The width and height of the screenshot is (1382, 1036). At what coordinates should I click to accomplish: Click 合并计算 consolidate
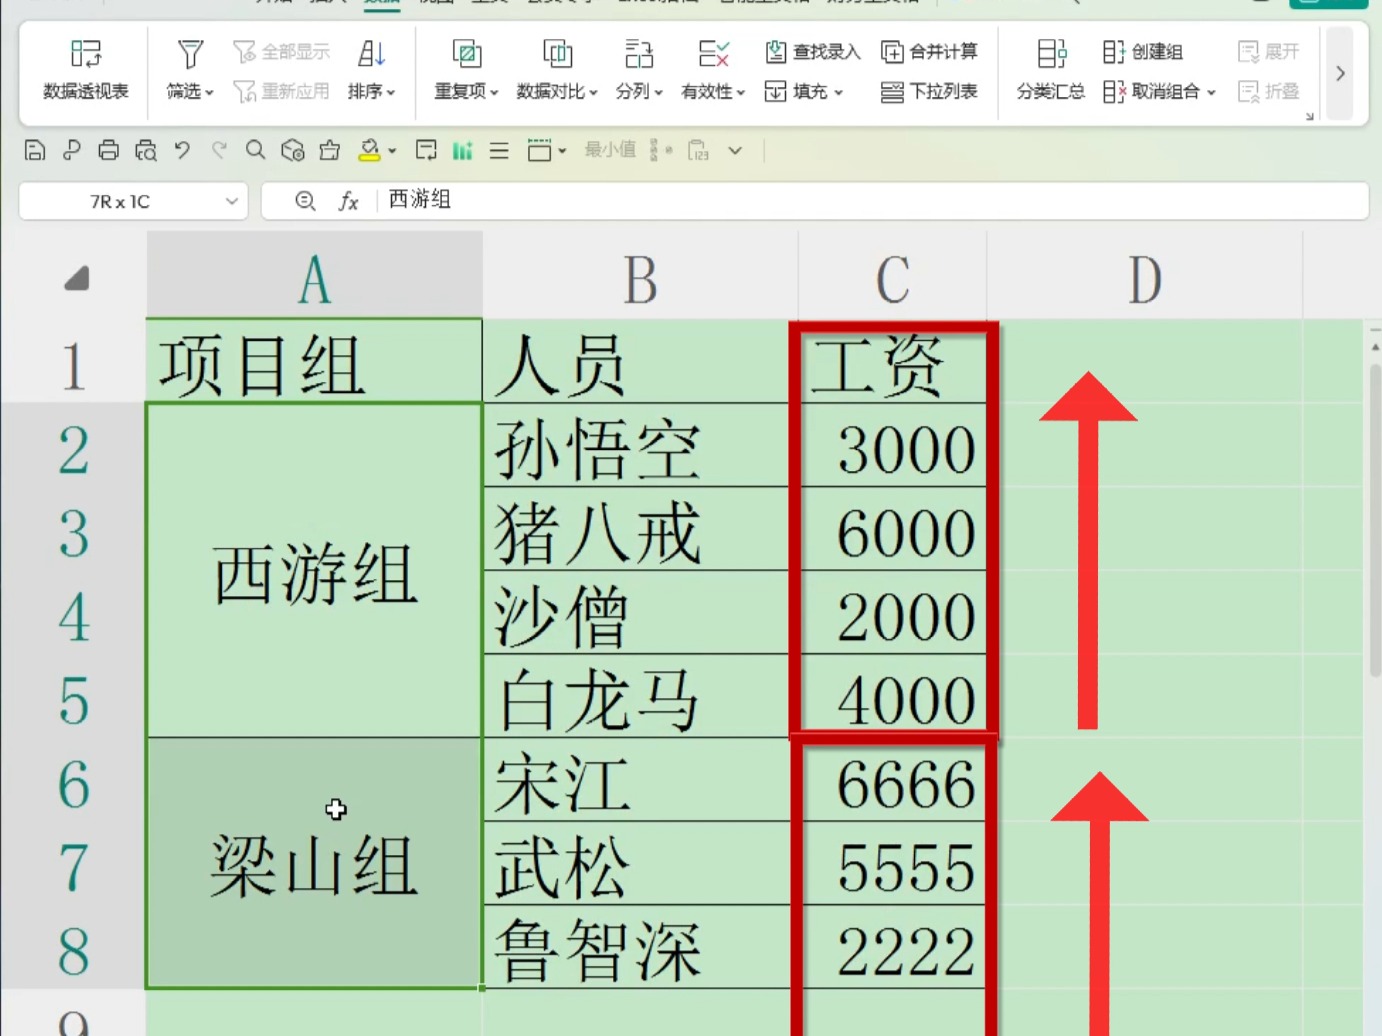coord(929,51)
